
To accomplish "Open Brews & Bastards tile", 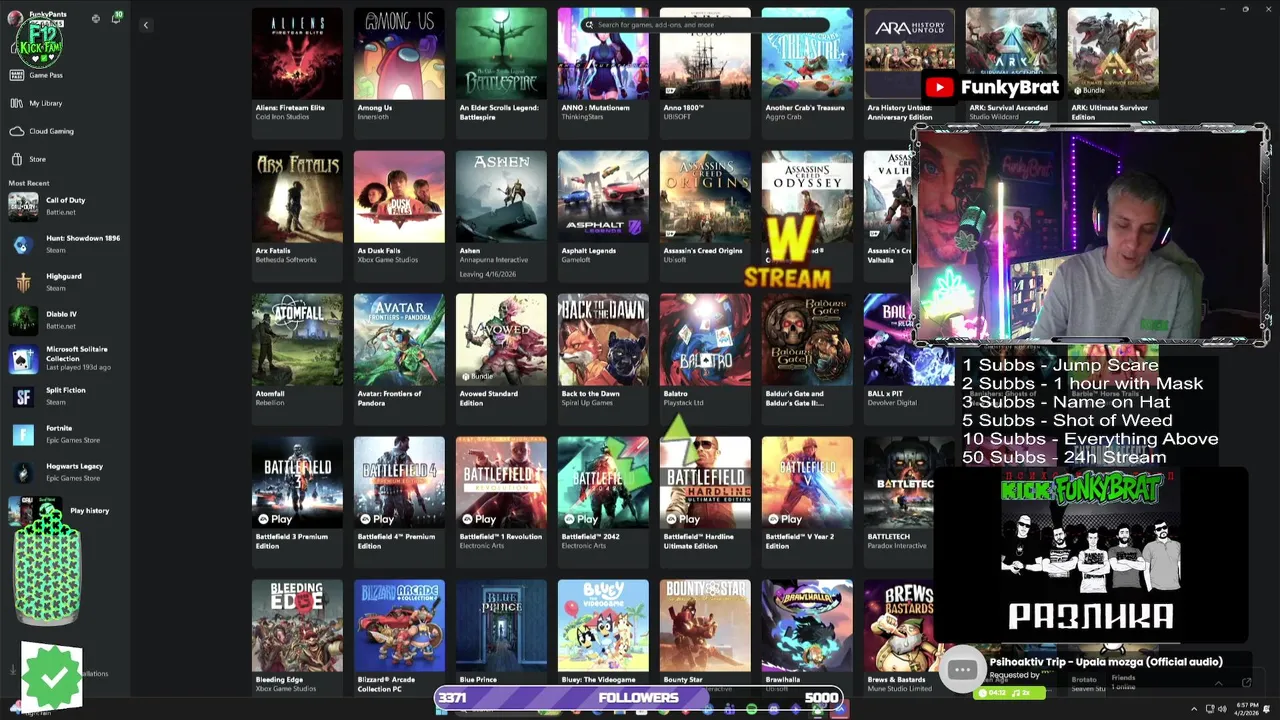I will point(900,636).
